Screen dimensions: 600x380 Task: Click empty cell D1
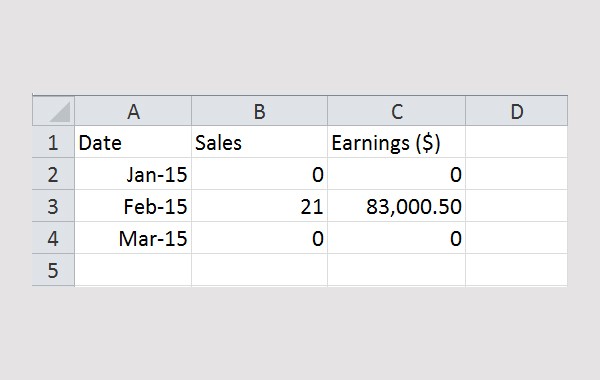pyautogui.click(x=517, y=142)
